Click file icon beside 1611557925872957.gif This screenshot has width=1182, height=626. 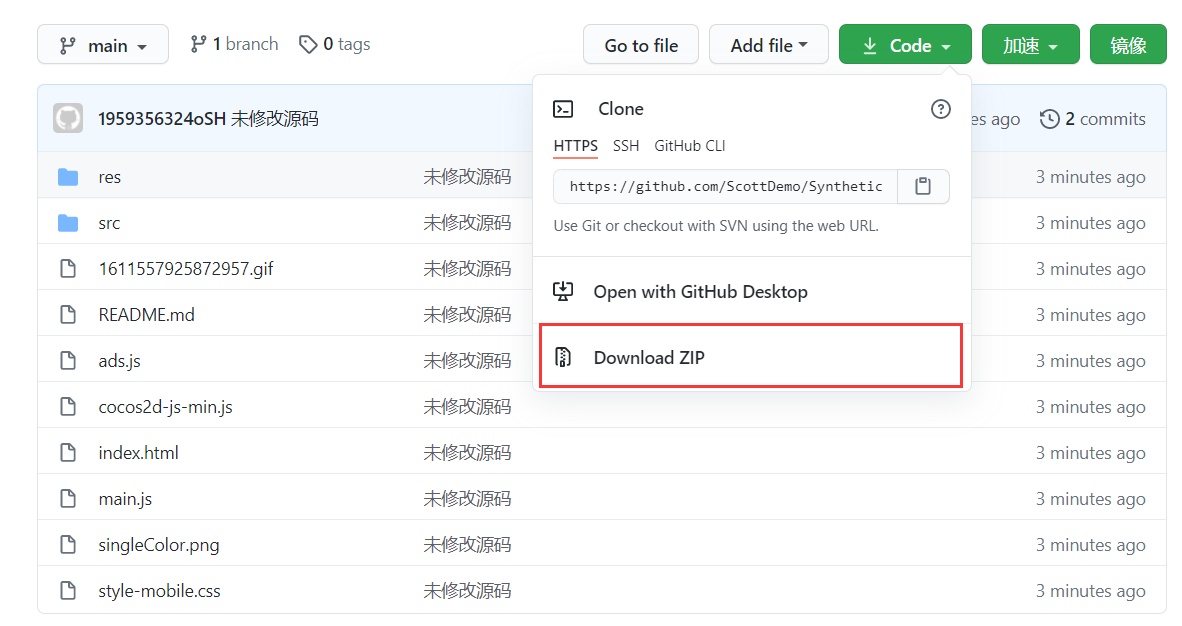[x=68, y=269]
